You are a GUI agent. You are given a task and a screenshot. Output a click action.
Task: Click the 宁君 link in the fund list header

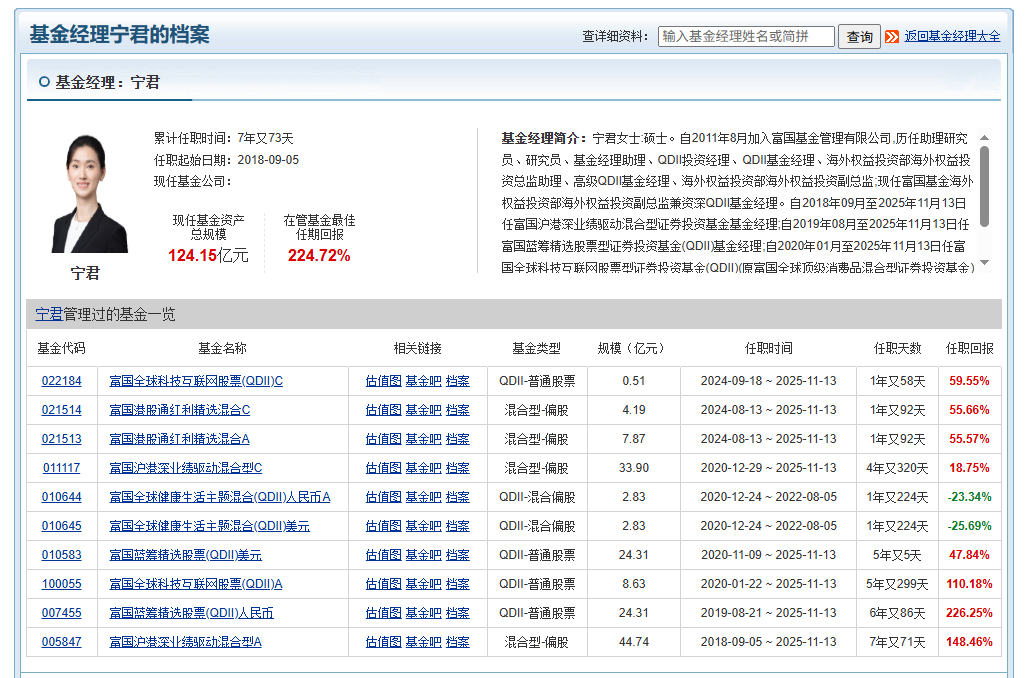49,314
